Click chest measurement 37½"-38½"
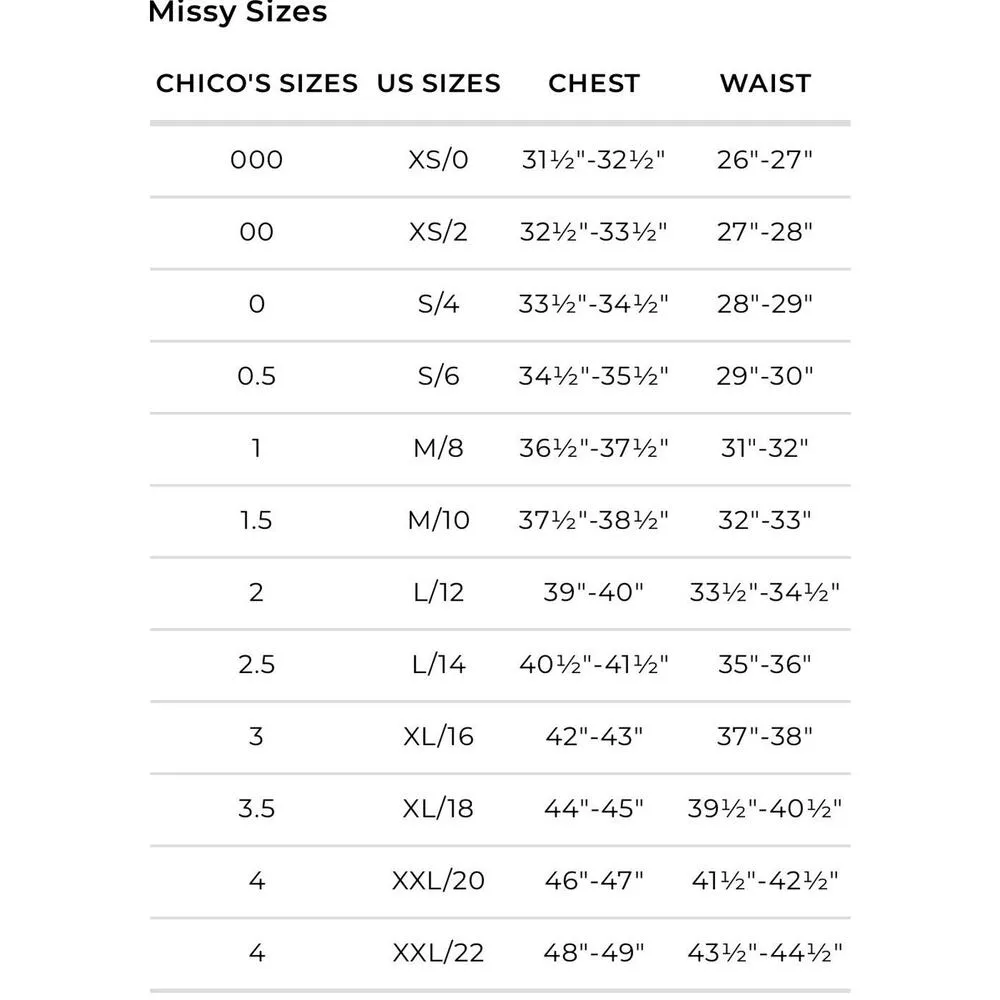The height and width of the screenshot is (1000, 1000). click(594, 520)
